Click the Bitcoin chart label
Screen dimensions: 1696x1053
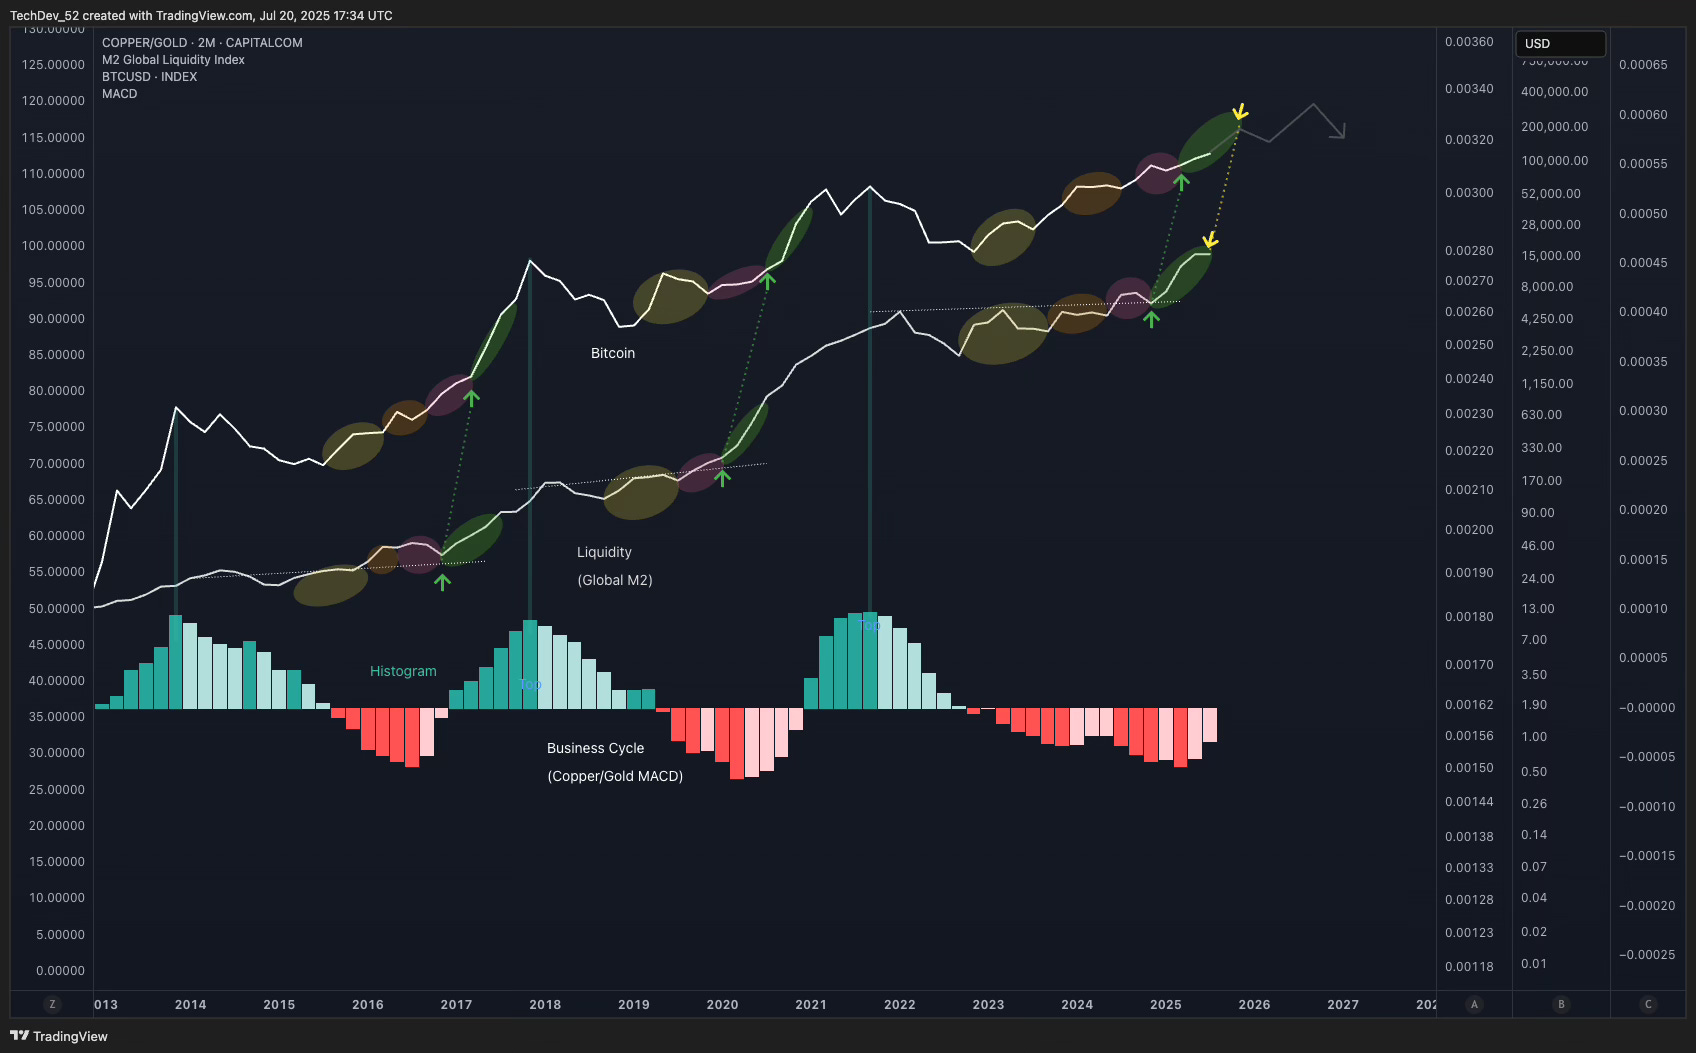(612, 352)
